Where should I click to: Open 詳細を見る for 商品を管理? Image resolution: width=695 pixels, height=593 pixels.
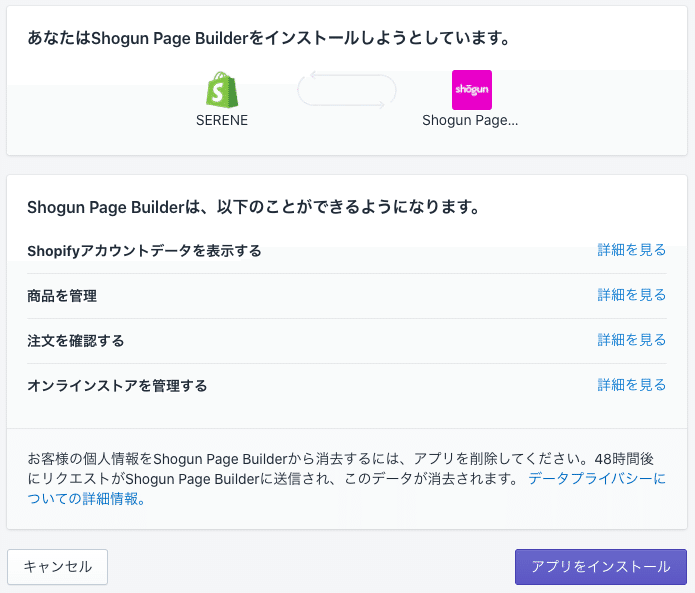[x=632, y=295]
